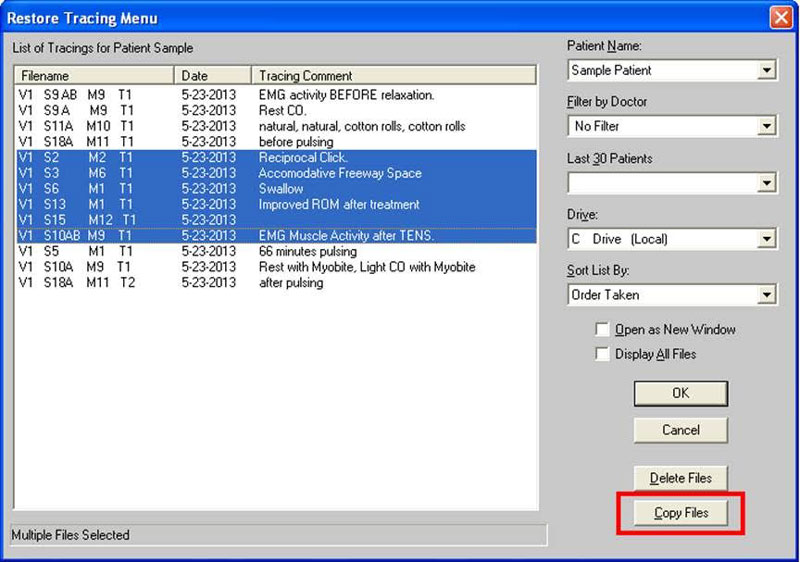Screen dimensions: 800x562
Task: Select the Rest CO. tracing row
Action: tap(282, 110)
